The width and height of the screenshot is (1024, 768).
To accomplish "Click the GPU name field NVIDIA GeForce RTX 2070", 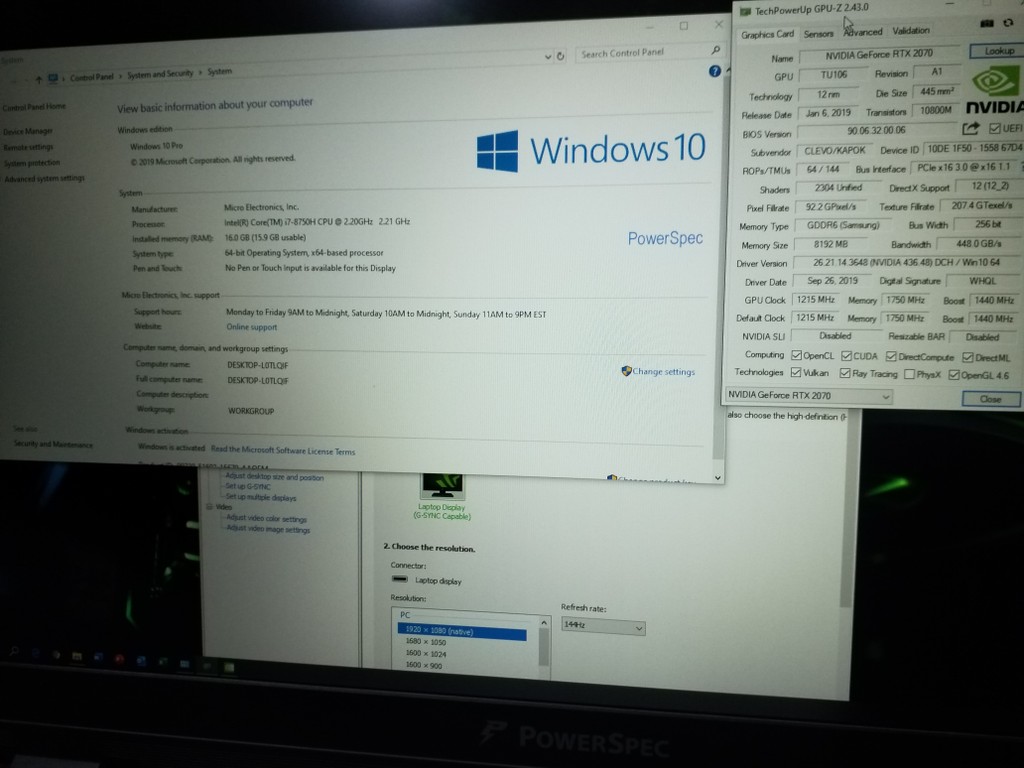I will coord(879,55).
